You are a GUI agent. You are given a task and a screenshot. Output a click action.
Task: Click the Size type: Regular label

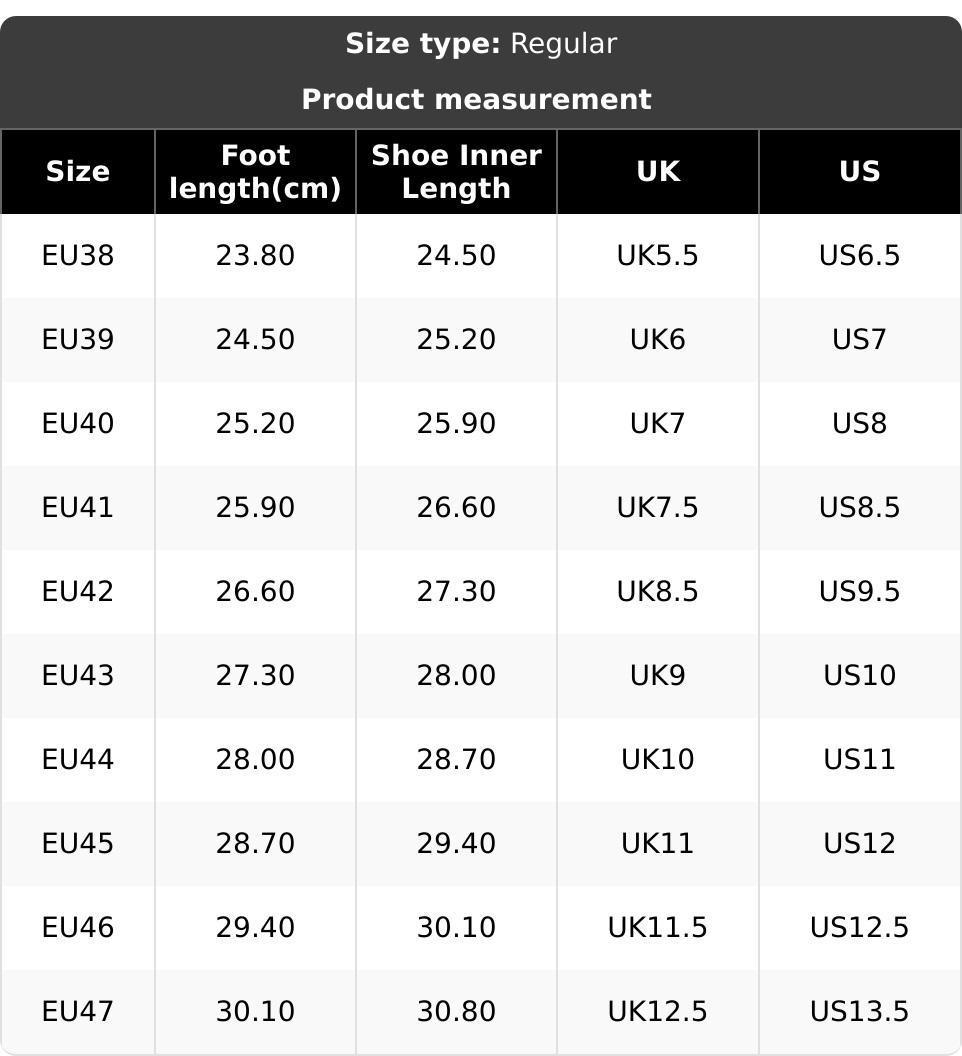pos(481,44)
